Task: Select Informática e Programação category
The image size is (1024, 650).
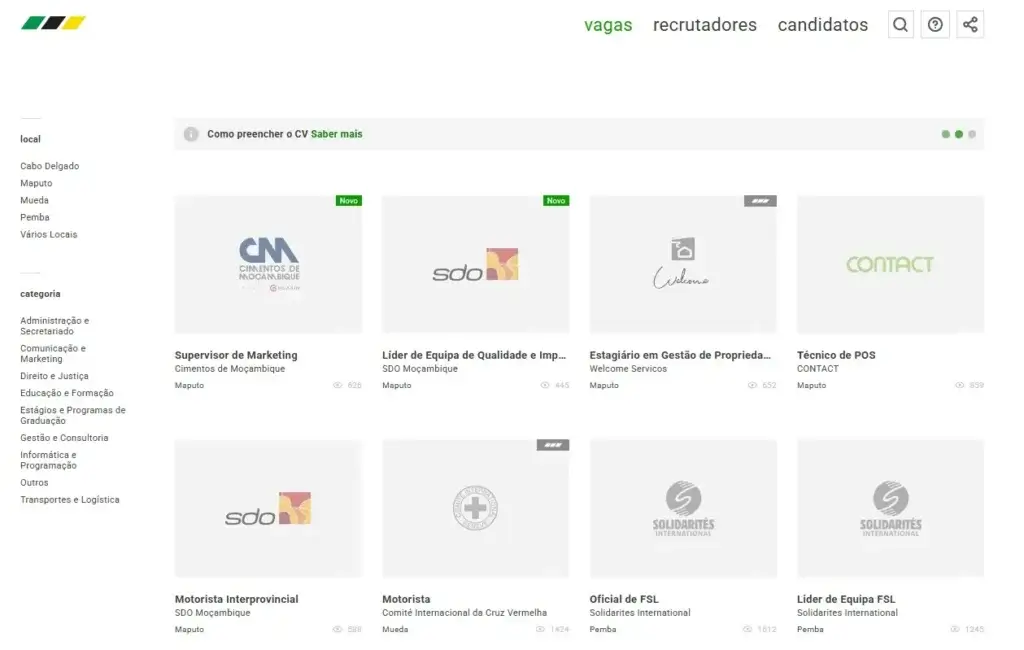Action: click(x=48, y=460)
